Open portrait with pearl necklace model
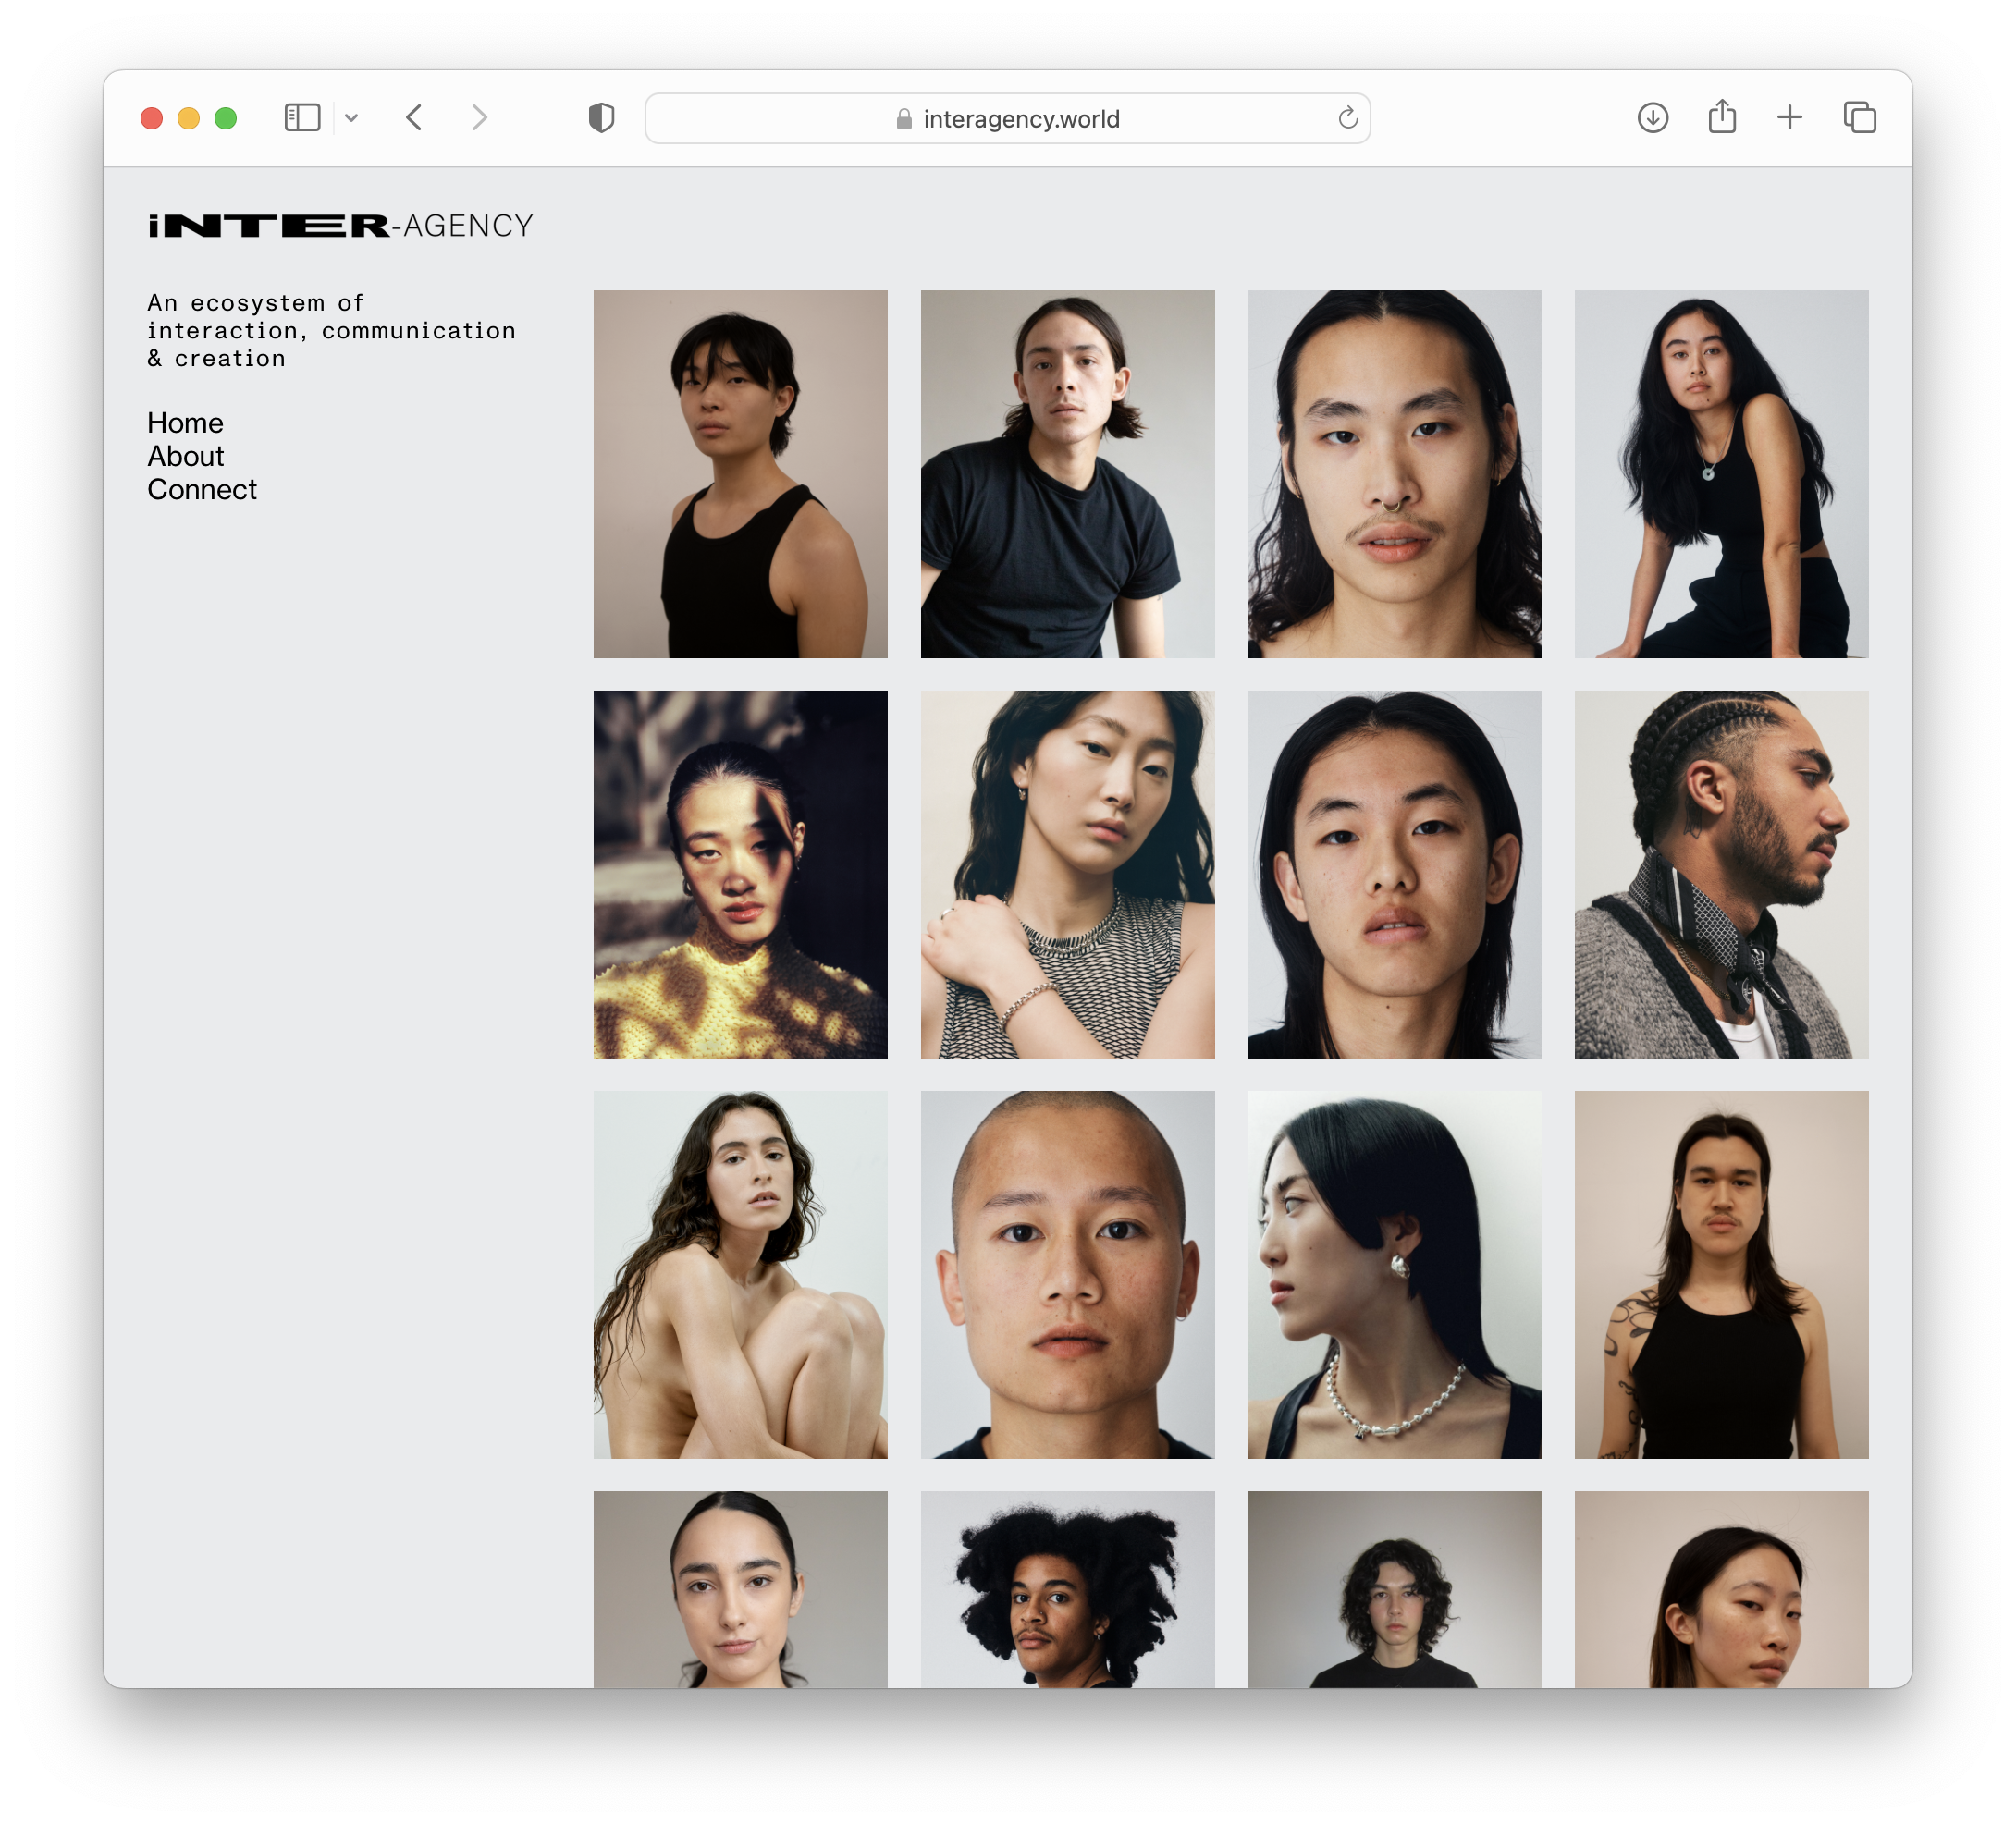2016x1825 pixels. [1393, 1274]
